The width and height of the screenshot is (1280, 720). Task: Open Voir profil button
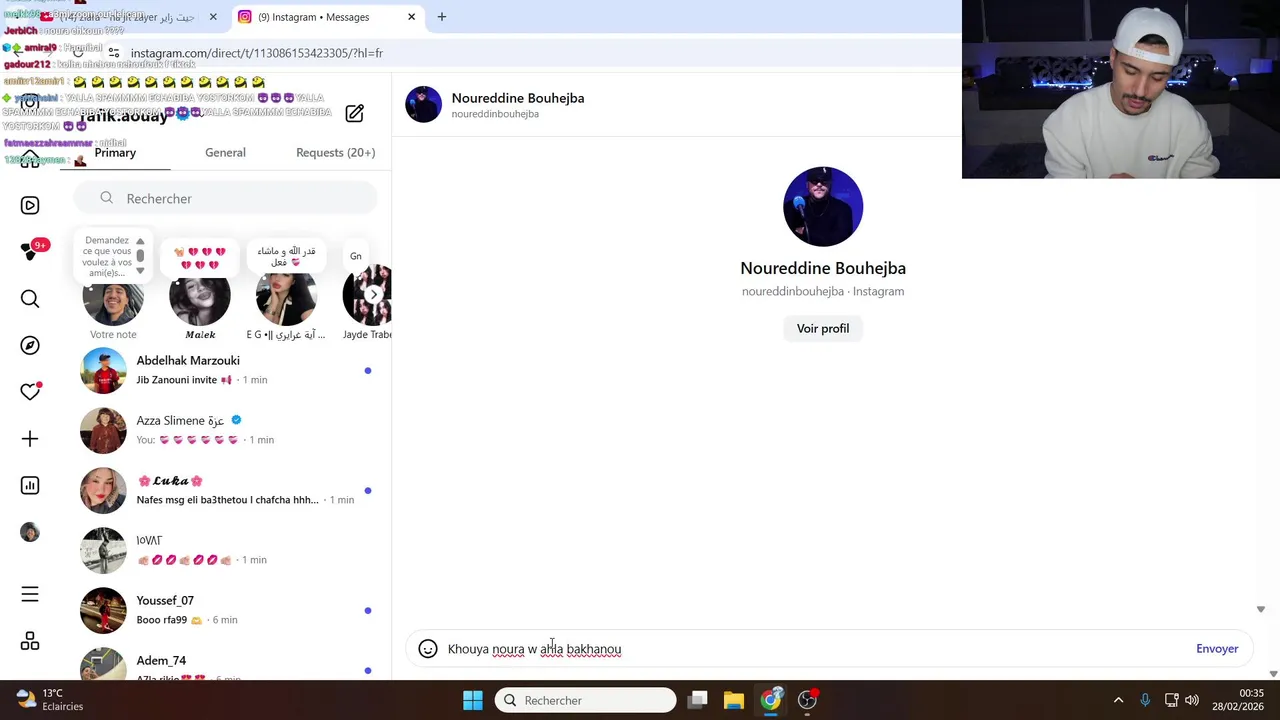pos(823,328)
